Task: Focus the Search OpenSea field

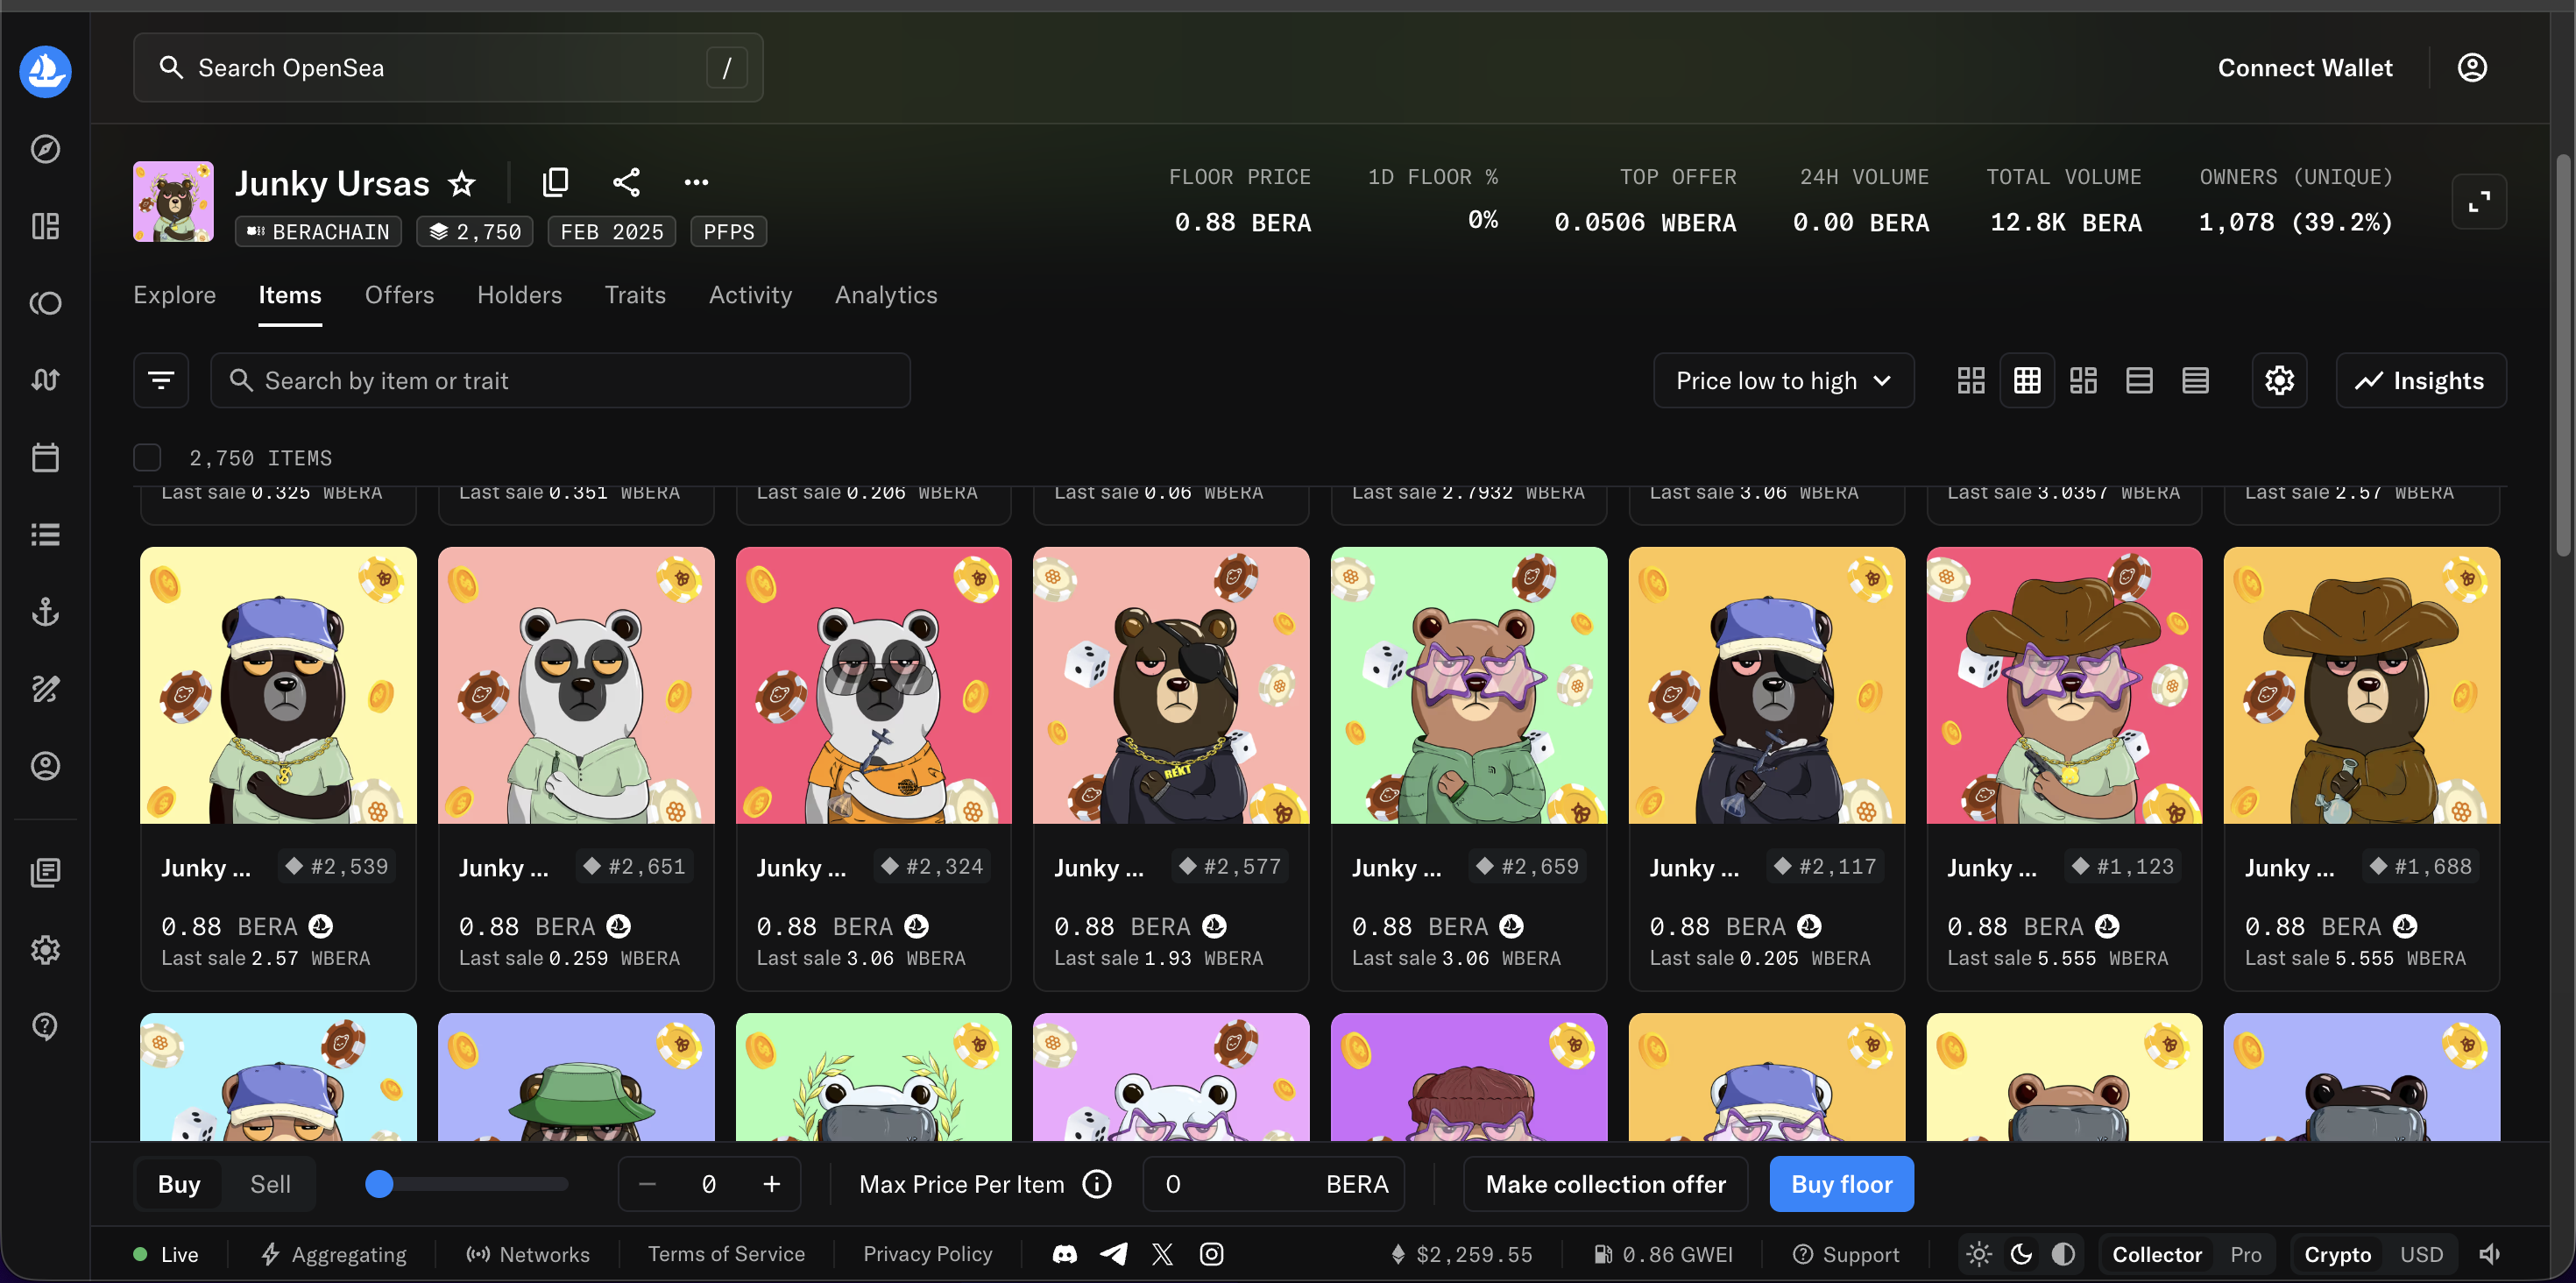Action: click(448, 67)
